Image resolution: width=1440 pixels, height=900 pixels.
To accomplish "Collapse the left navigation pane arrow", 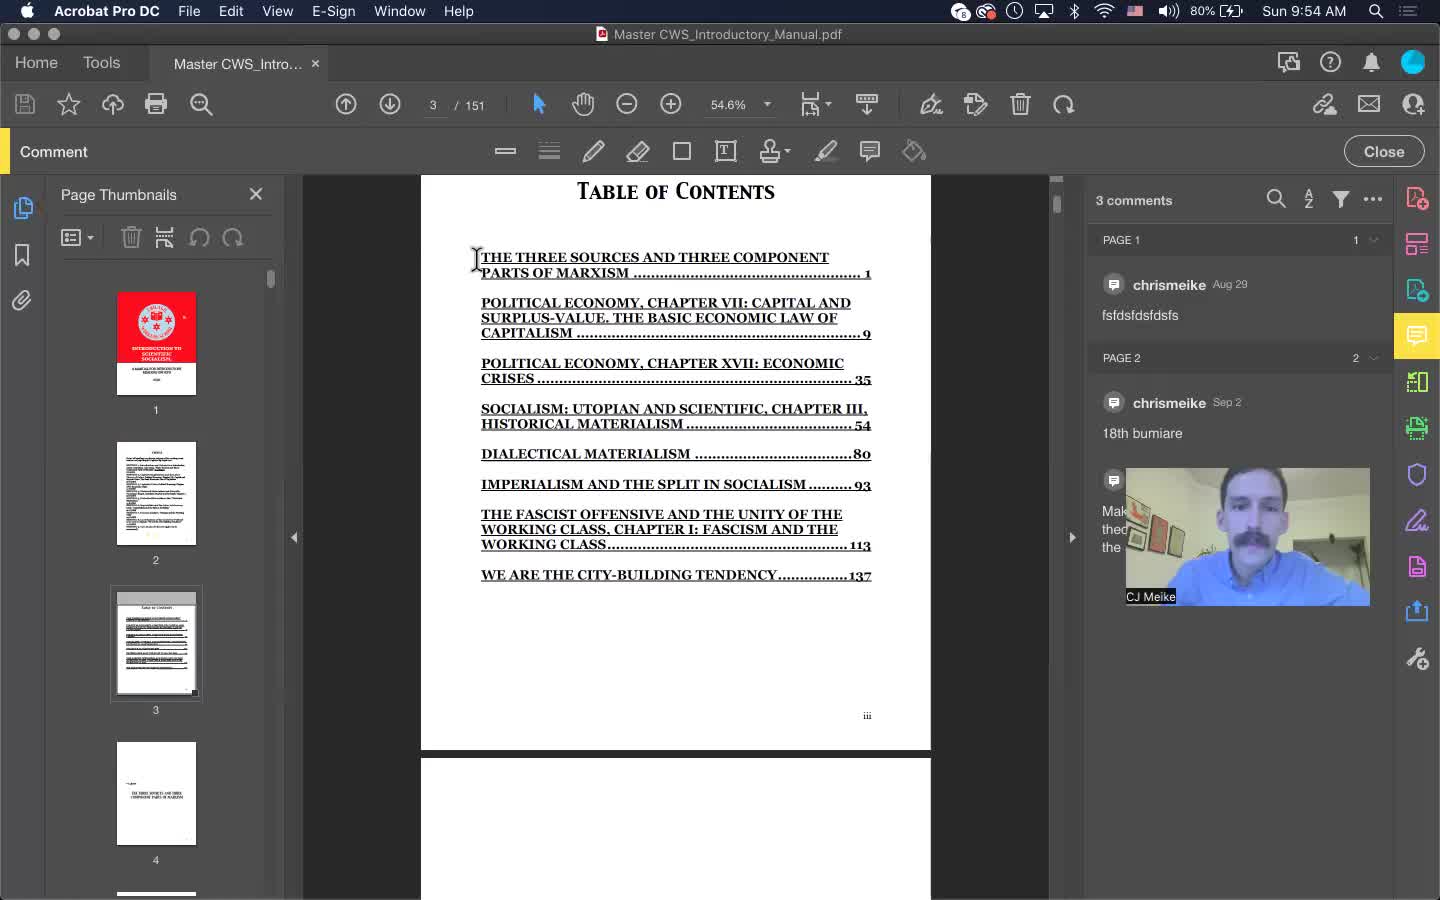I will pos(294,537).
